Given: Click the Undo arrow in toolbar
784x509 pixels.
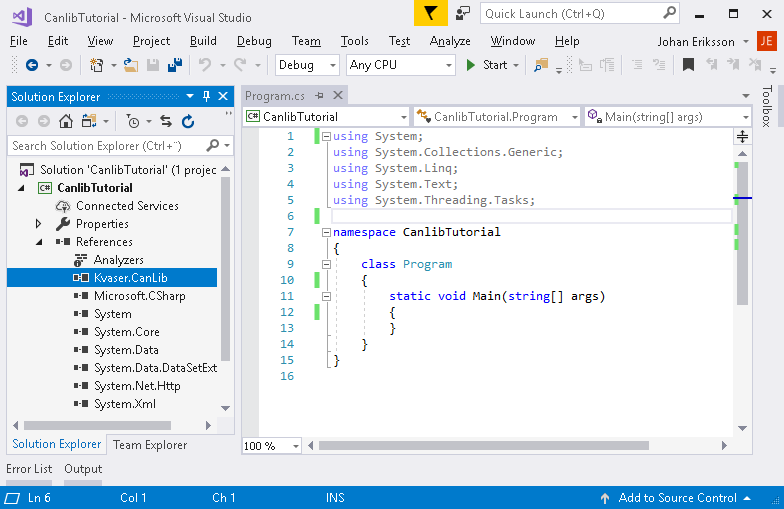Looking at the screenshot, I should pos(205,65).
